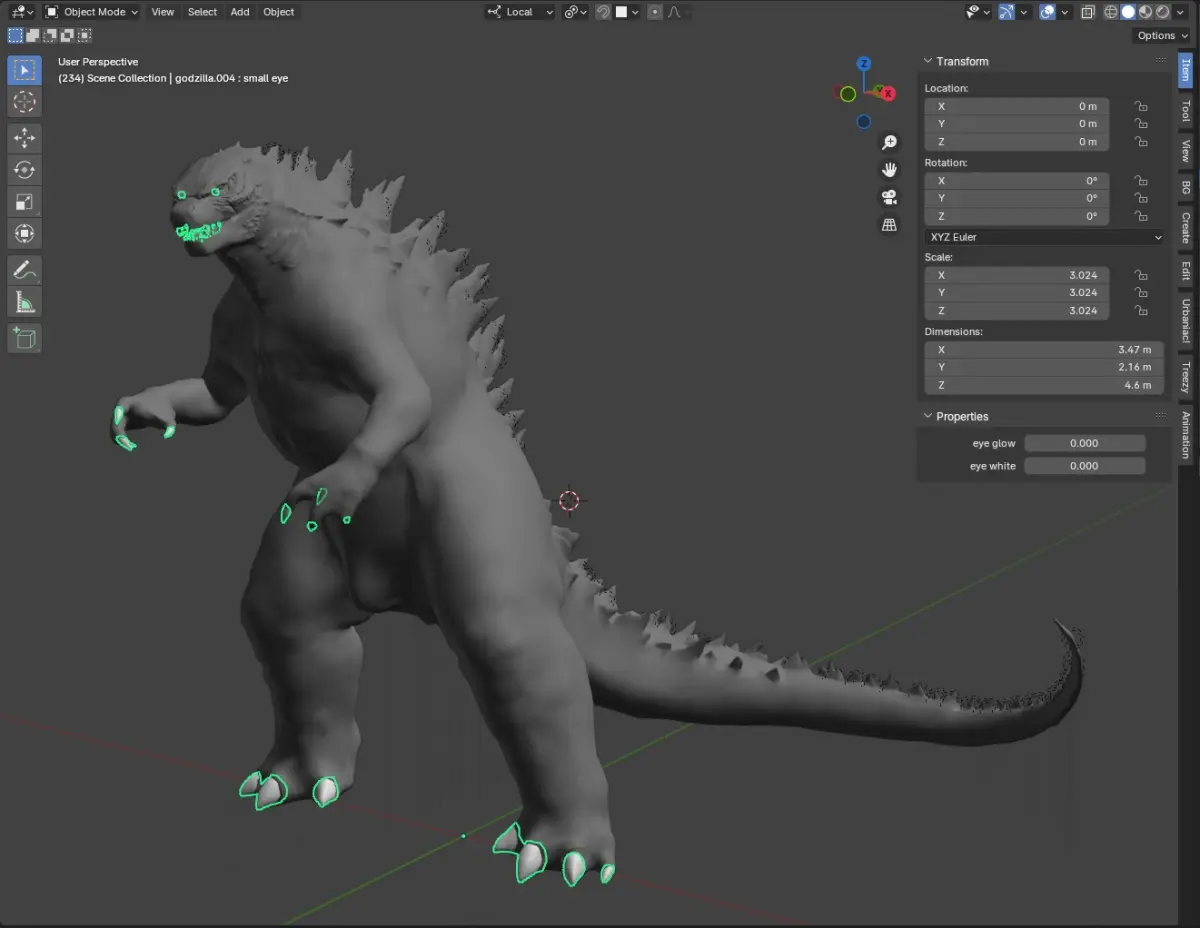
Task: Click the green negative Y gizmo circle
Action: 848,94
